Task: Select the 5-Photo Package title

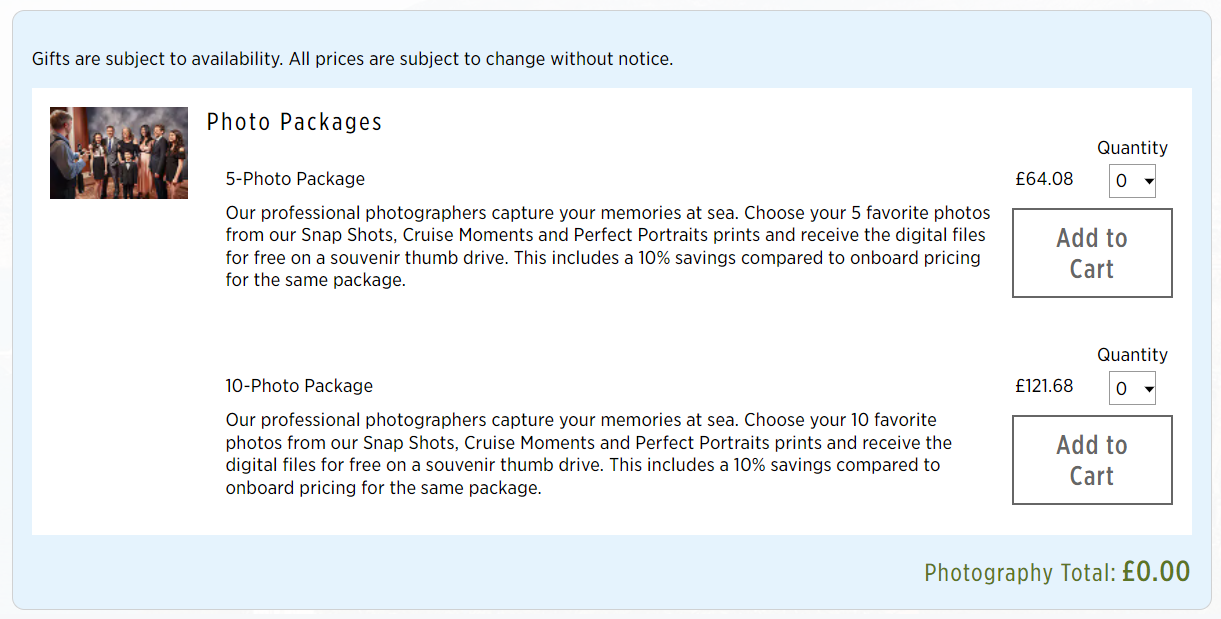Action: [295, 179]
